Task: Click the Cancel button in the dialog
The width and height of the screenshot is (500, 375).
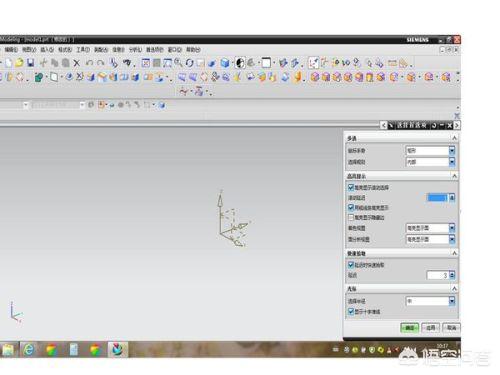Action: tap(451, 328)
